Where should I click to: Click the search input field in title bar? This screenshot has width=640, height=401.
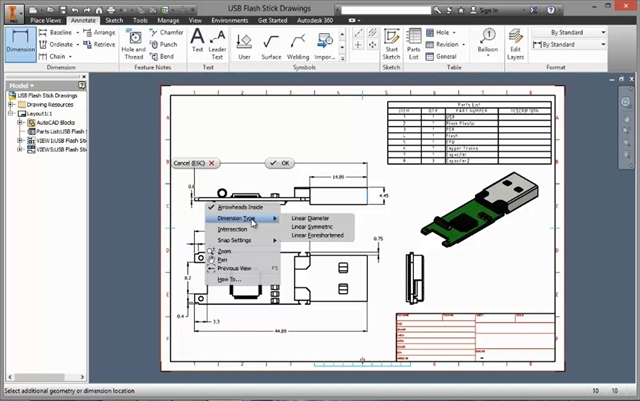pos(386,10)
